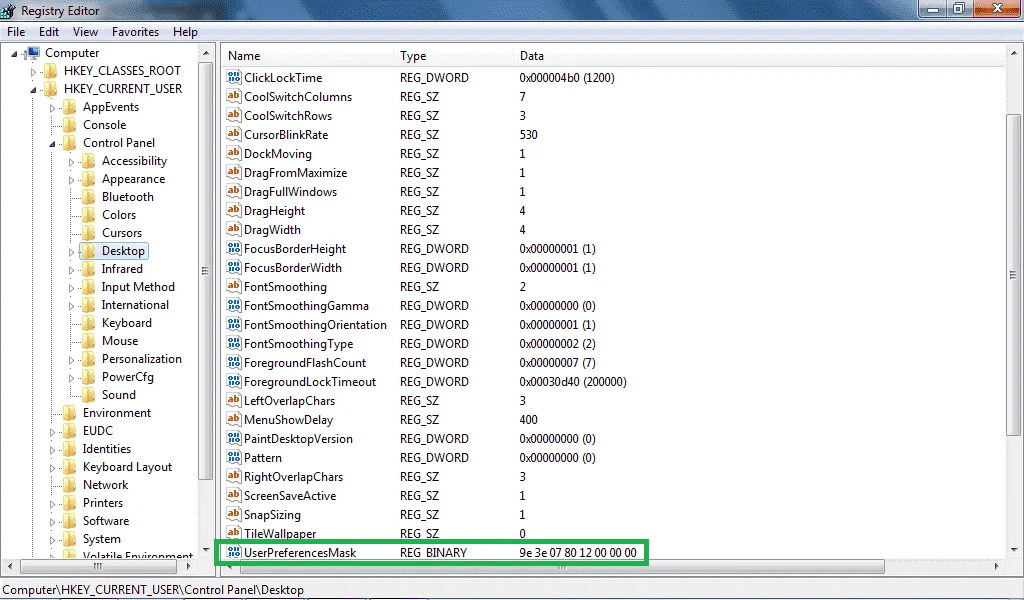Collapse the Computer root node
The width and height of the screenshot is (1024, 600).
(14, 54)
